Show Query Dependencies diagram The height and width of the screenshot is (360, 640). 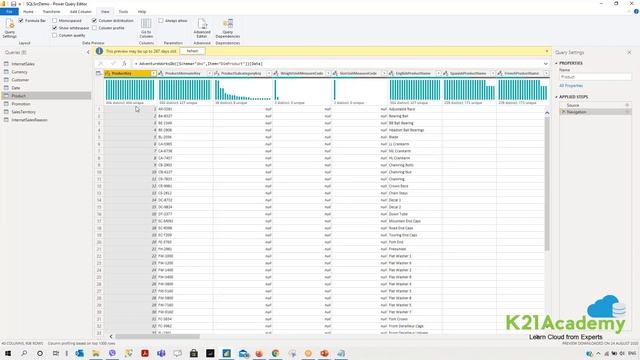[x=228, y=28]
